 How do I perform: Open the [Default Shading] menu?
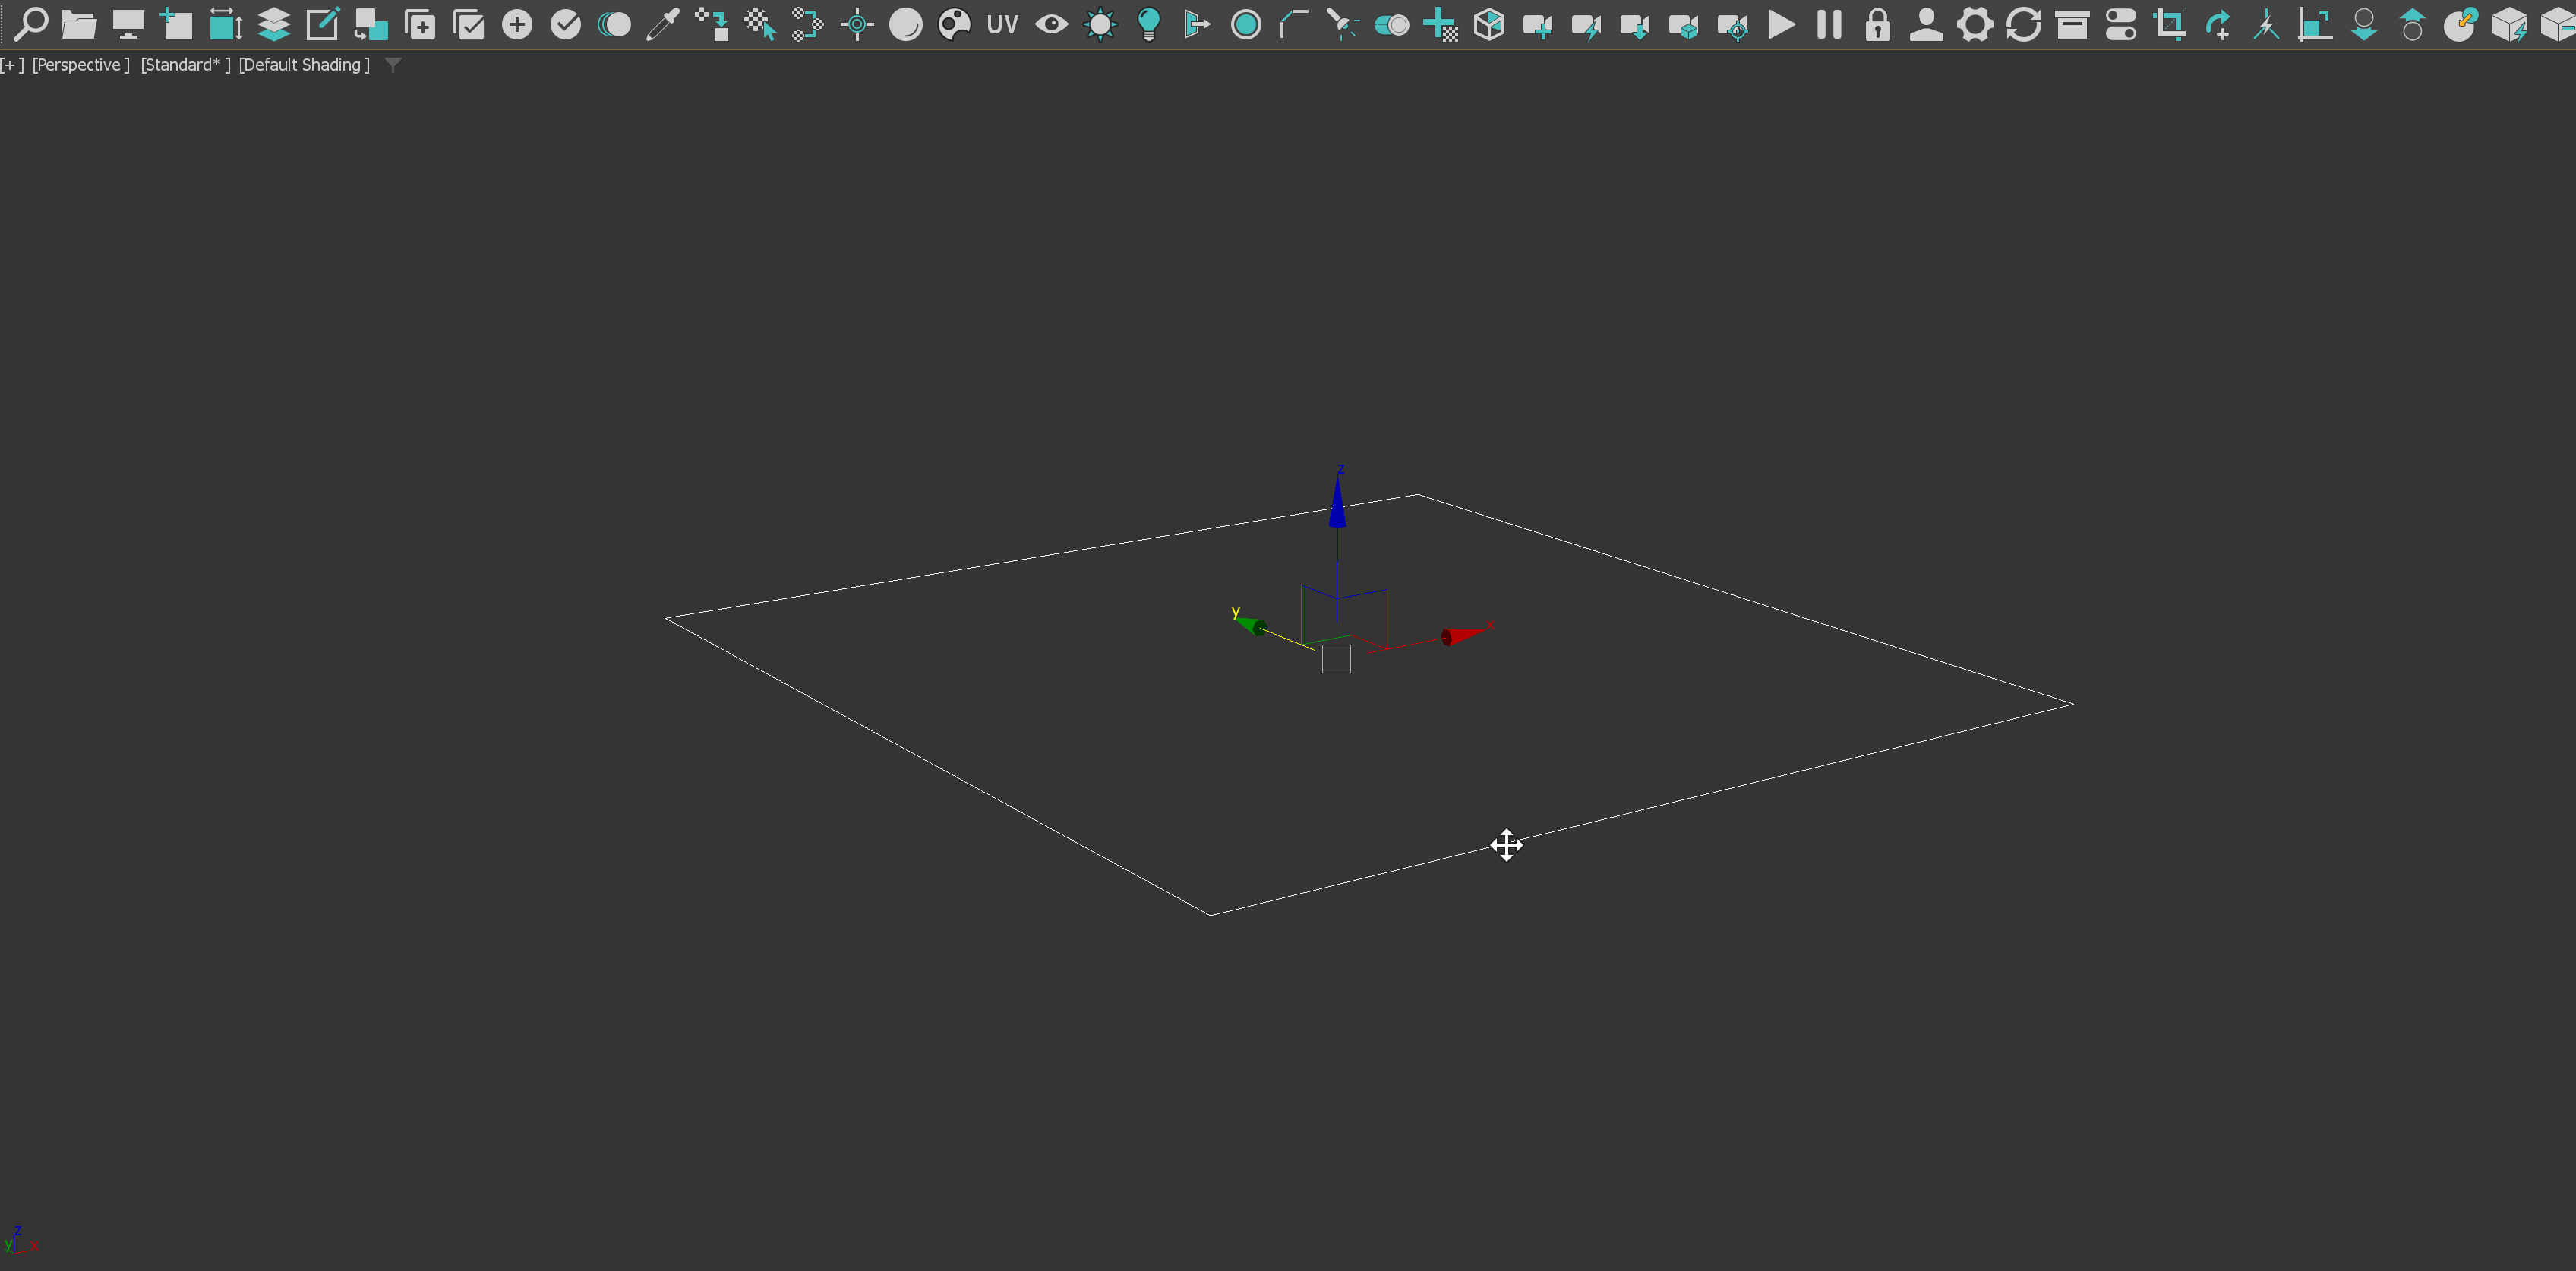click(304, 65)
